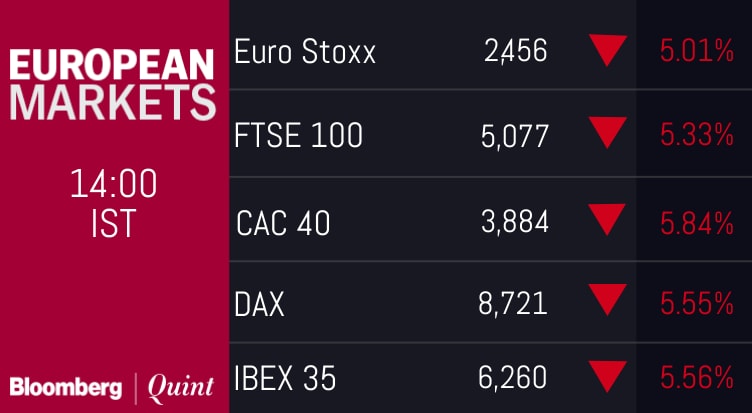
Task: Select the Euro Stoxx index name
Action: 305,52
